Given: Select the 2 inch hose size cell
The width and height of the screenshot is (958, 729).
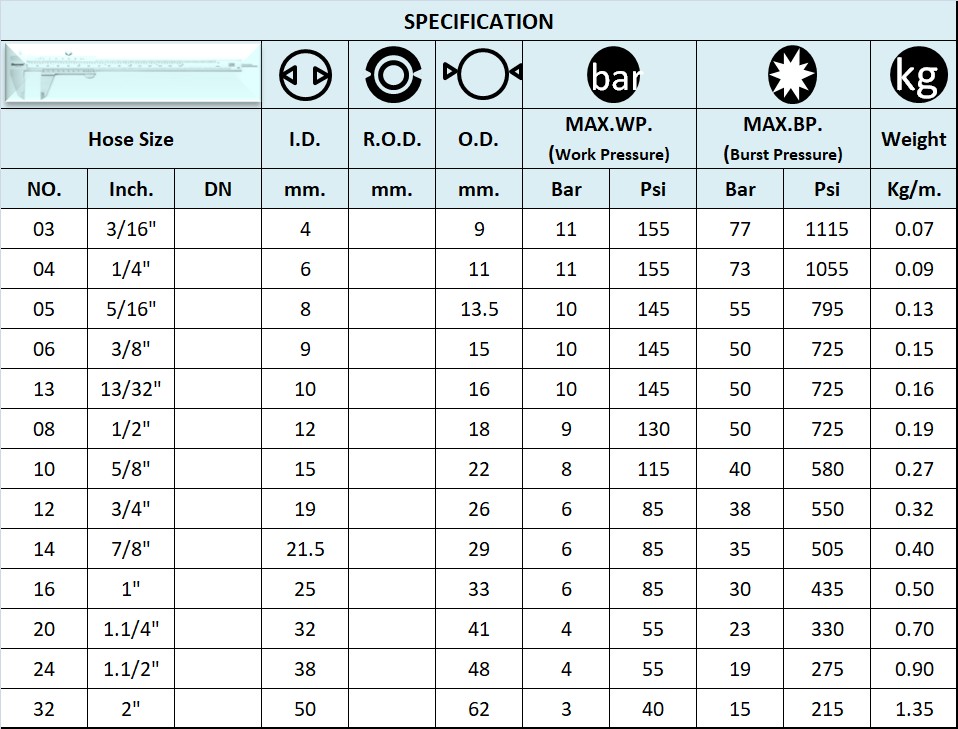Looking at the screenshot, I should [x=131, y=708].
